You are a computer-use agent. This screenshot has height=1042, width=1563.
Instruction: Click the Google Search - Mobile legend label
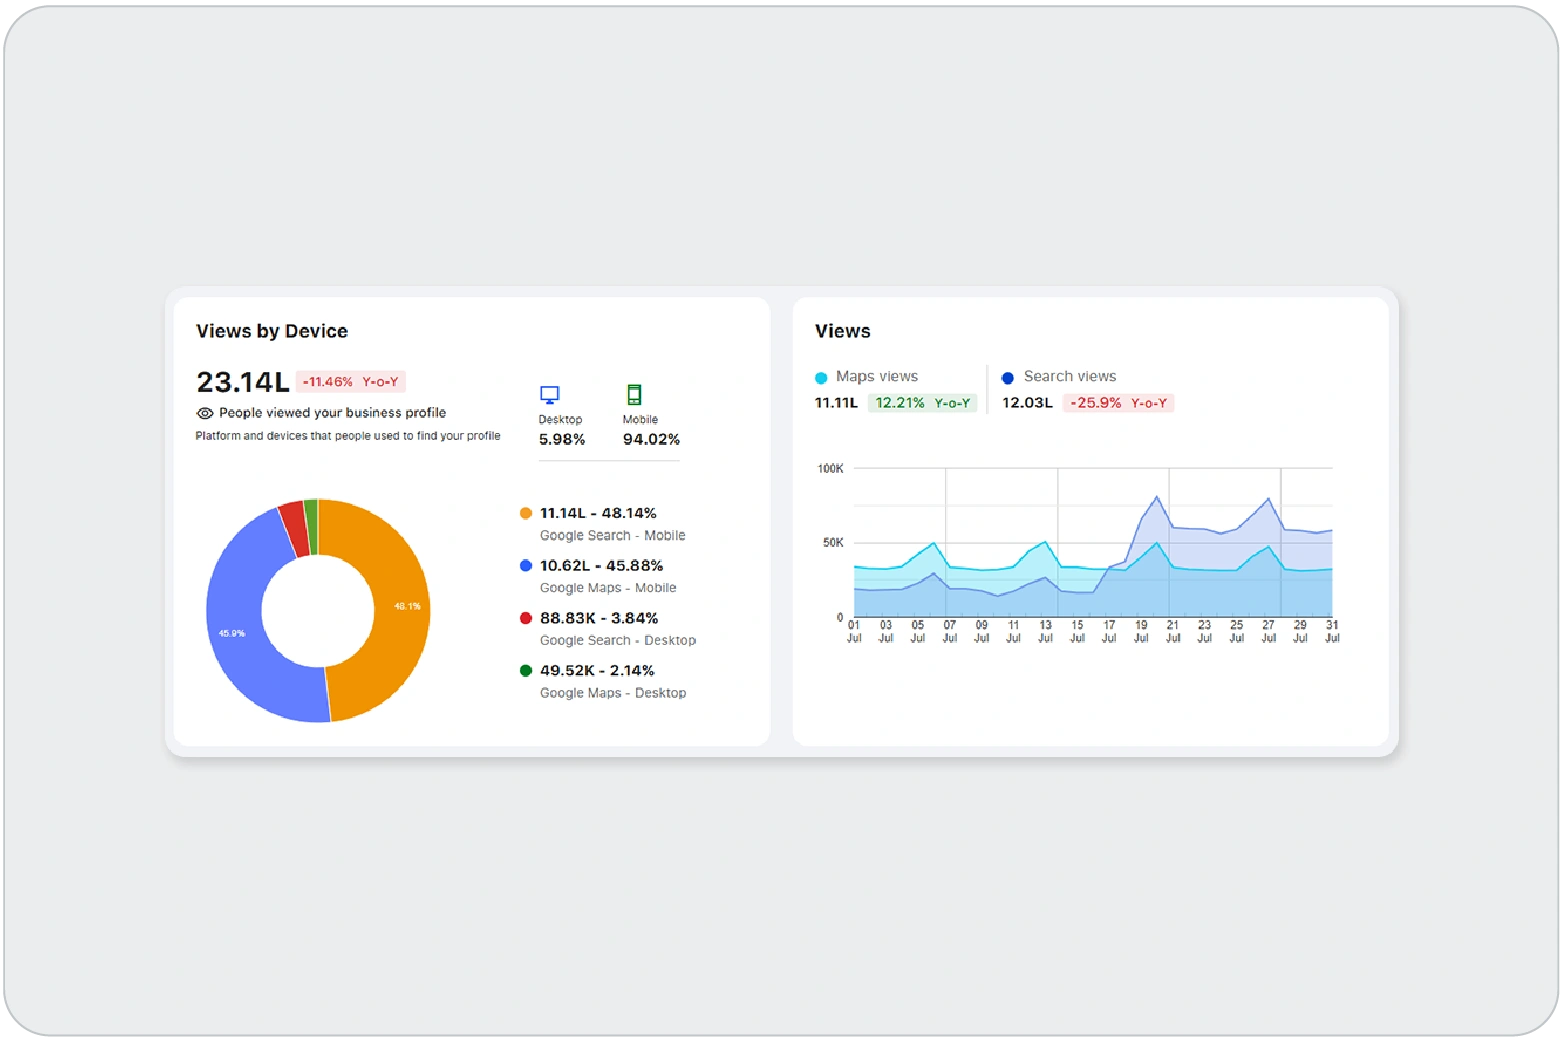pyautogui.click(x=612, y=536)
